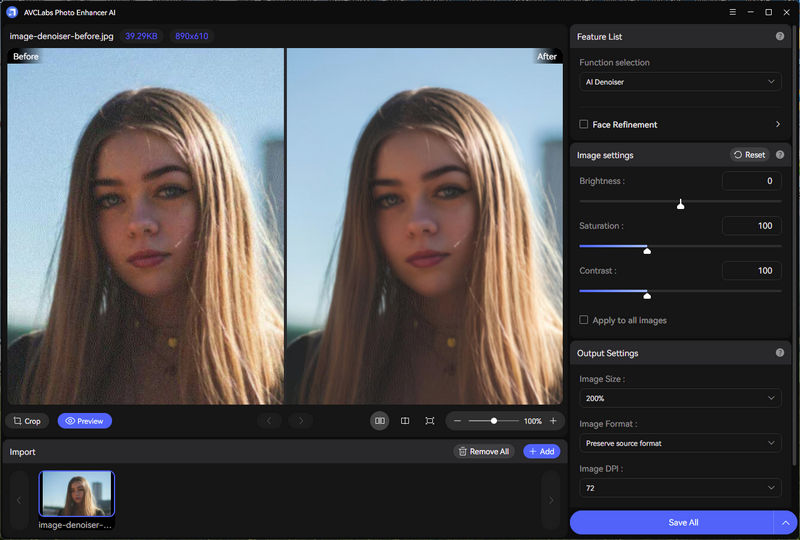Click the Save All button

(670, 522)
